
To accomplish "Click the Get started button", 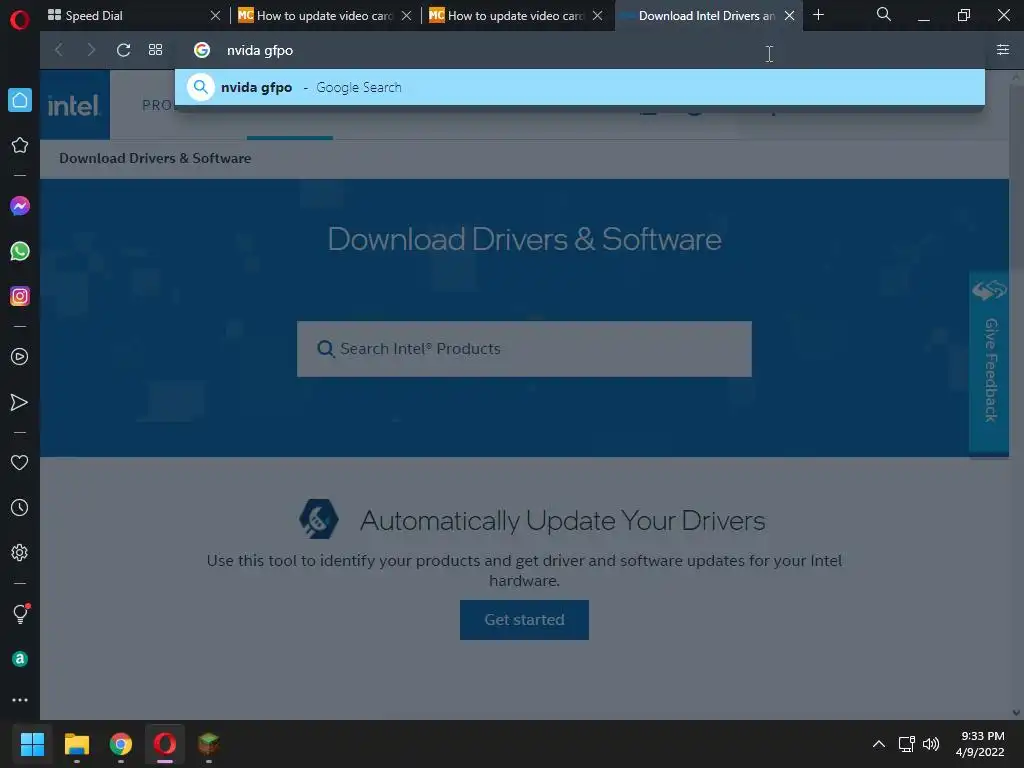I will (x=524, y=620).
